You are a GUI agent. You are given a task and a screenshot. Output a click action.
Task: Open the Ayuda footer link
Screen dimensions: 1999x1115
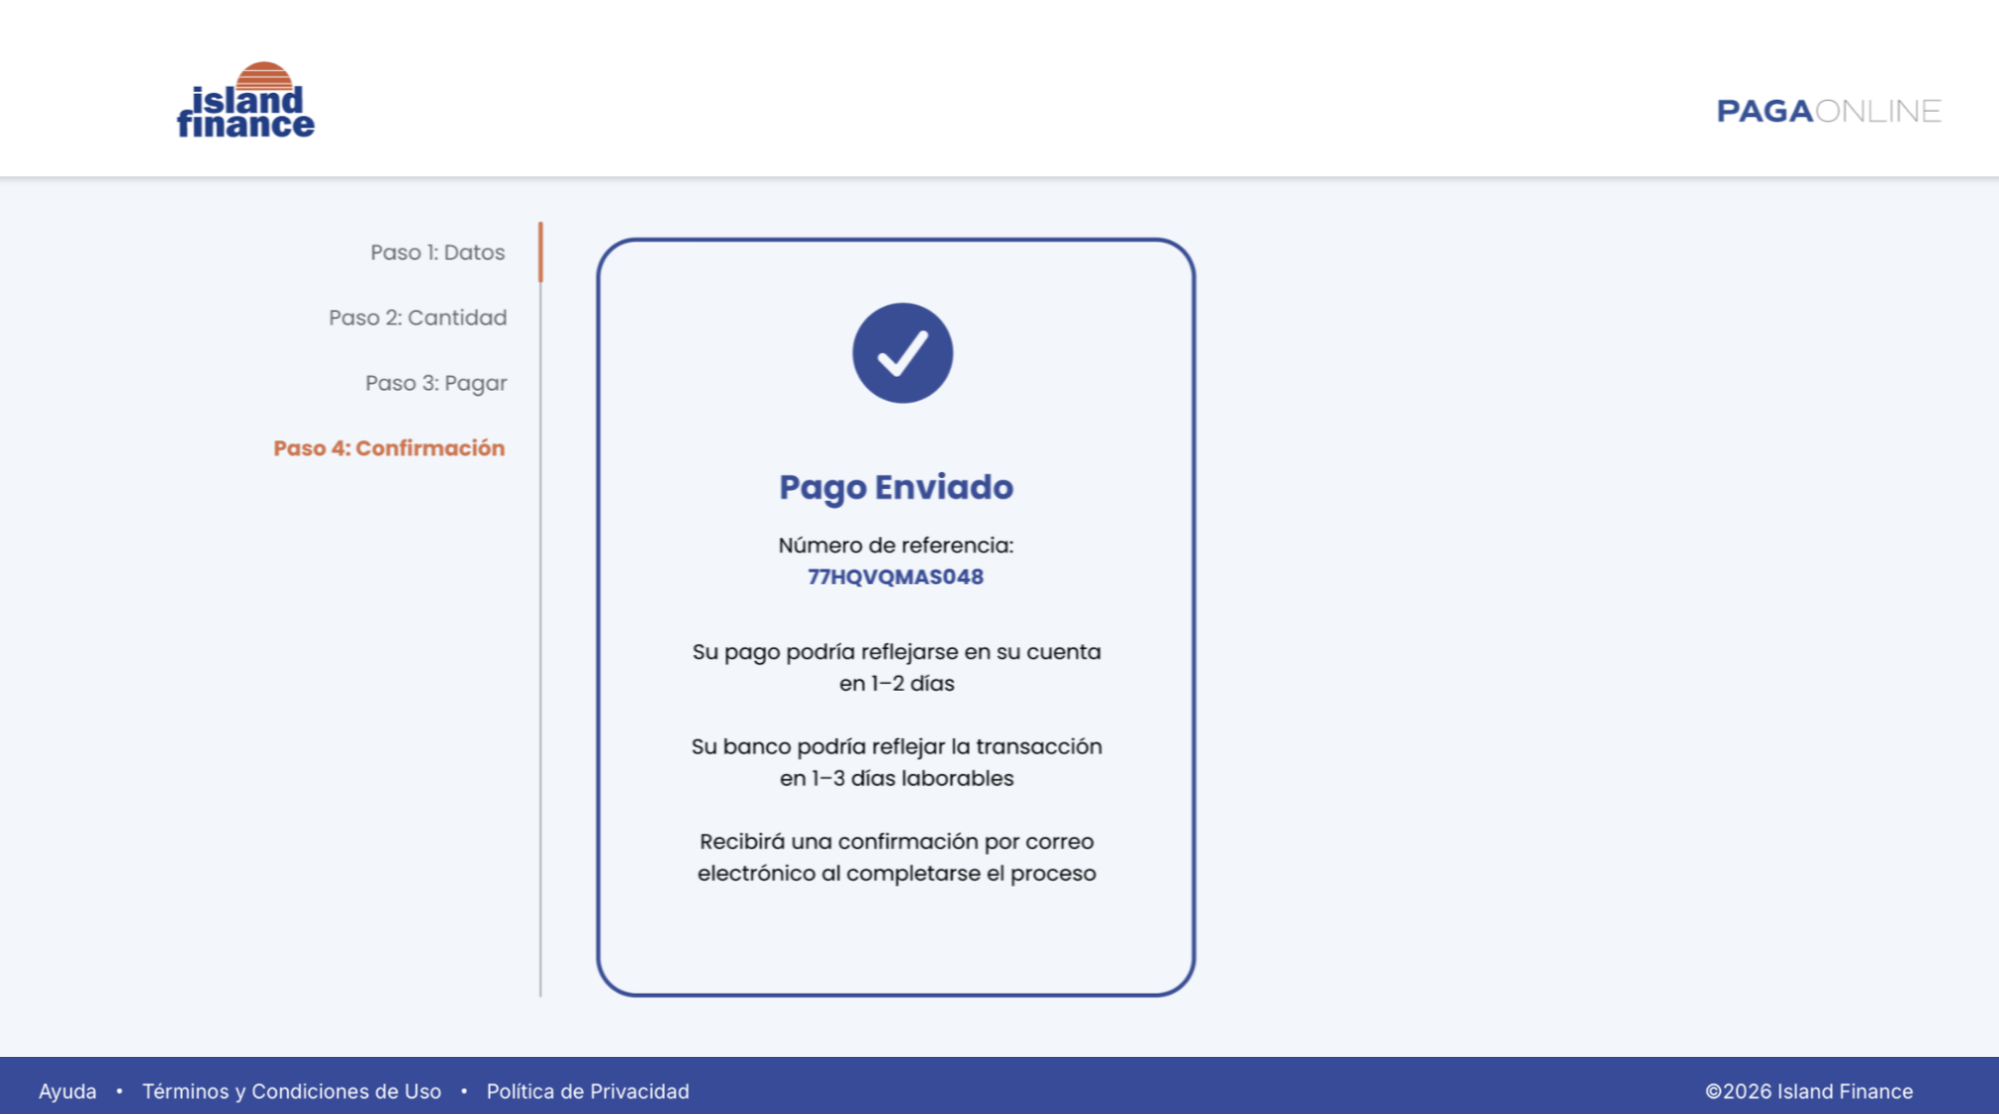68,1091
